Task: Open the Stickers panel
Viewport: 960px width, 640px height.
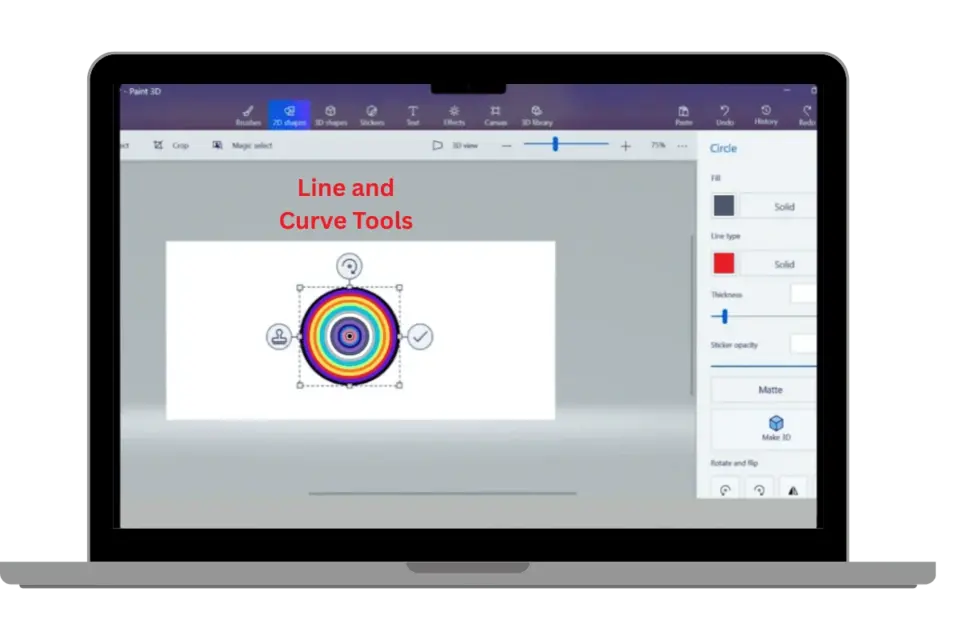Action: point(371,115)
